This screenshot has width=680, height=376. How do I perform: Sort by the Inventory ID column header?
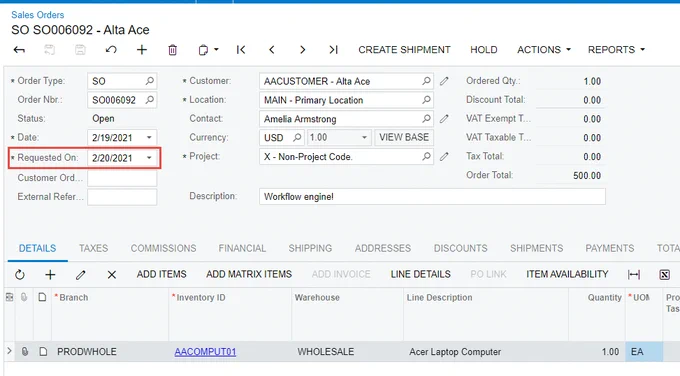click(x=200, y=298)
